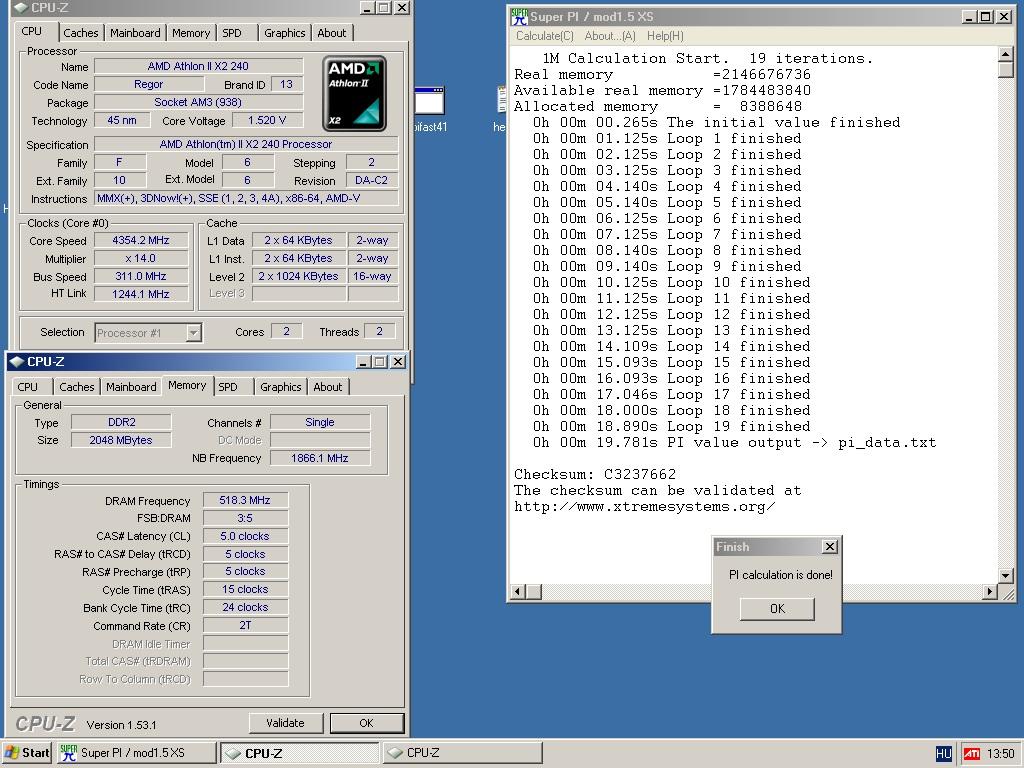Viewport: 1024px width, 768px height.
Task: Click the Core Speed value 4354.2 MHz
Action: [141, 240]
